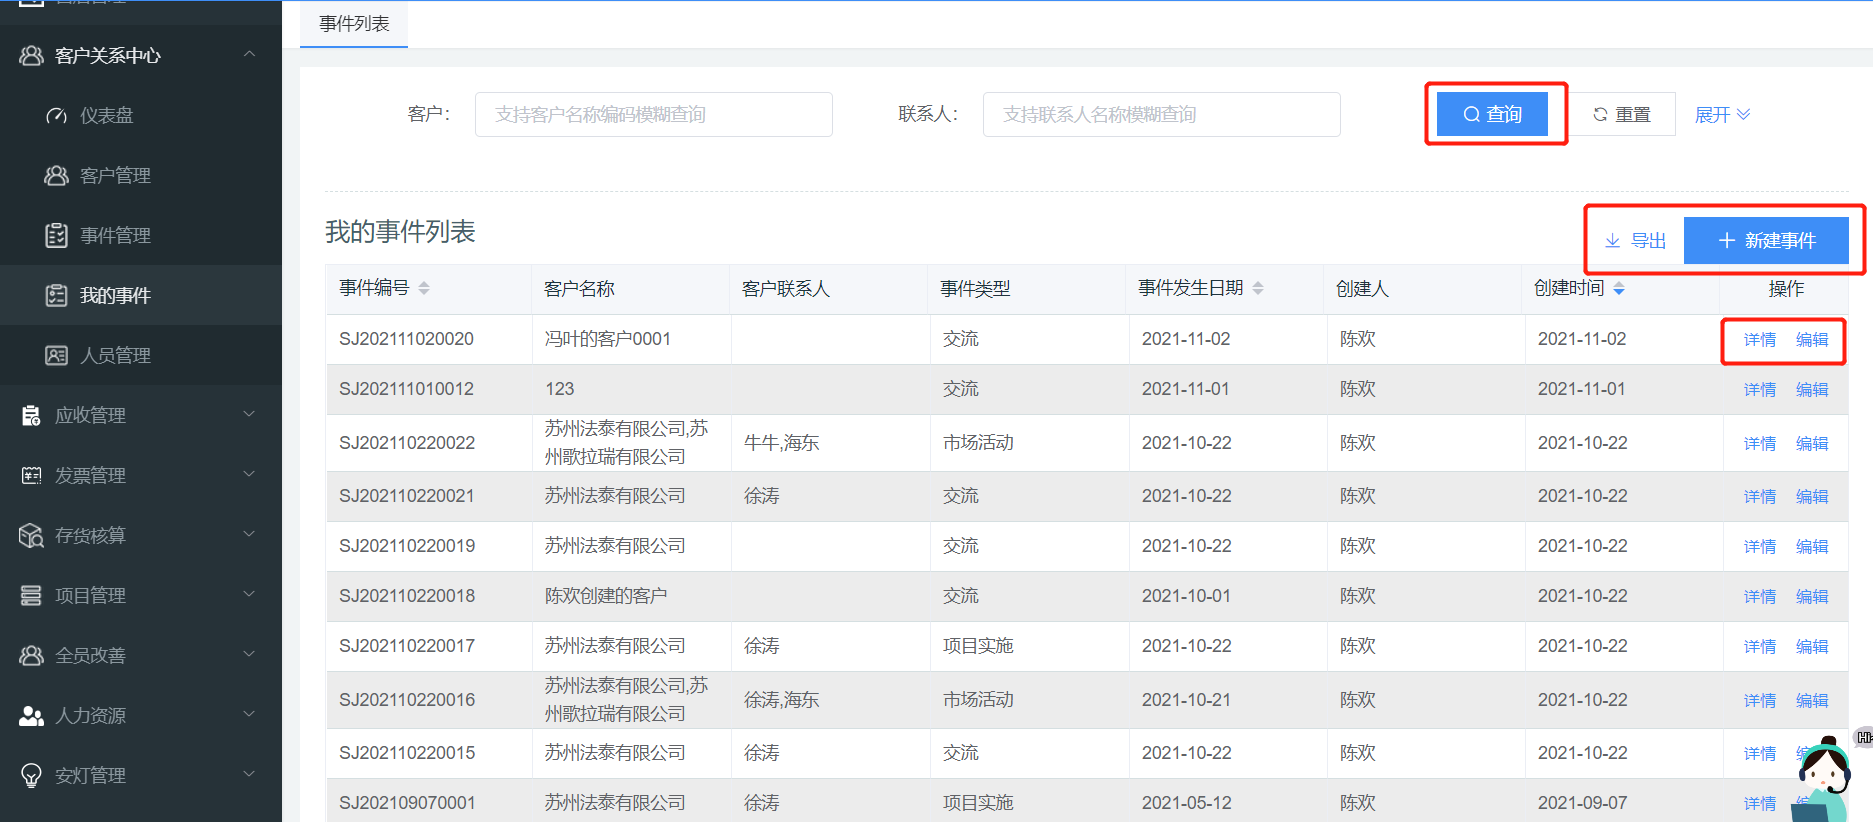
Task: Click the customer management people icon
Action: (57, 176)
